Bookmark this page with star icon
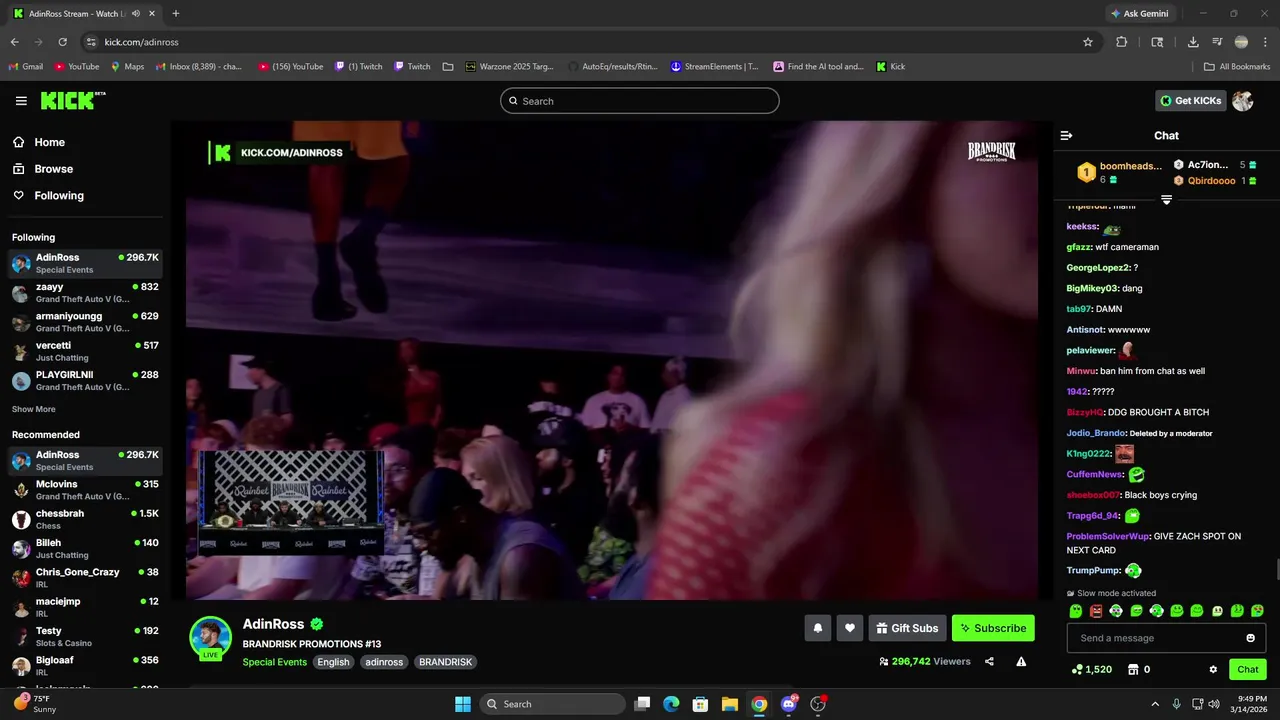 point(1088,42)
